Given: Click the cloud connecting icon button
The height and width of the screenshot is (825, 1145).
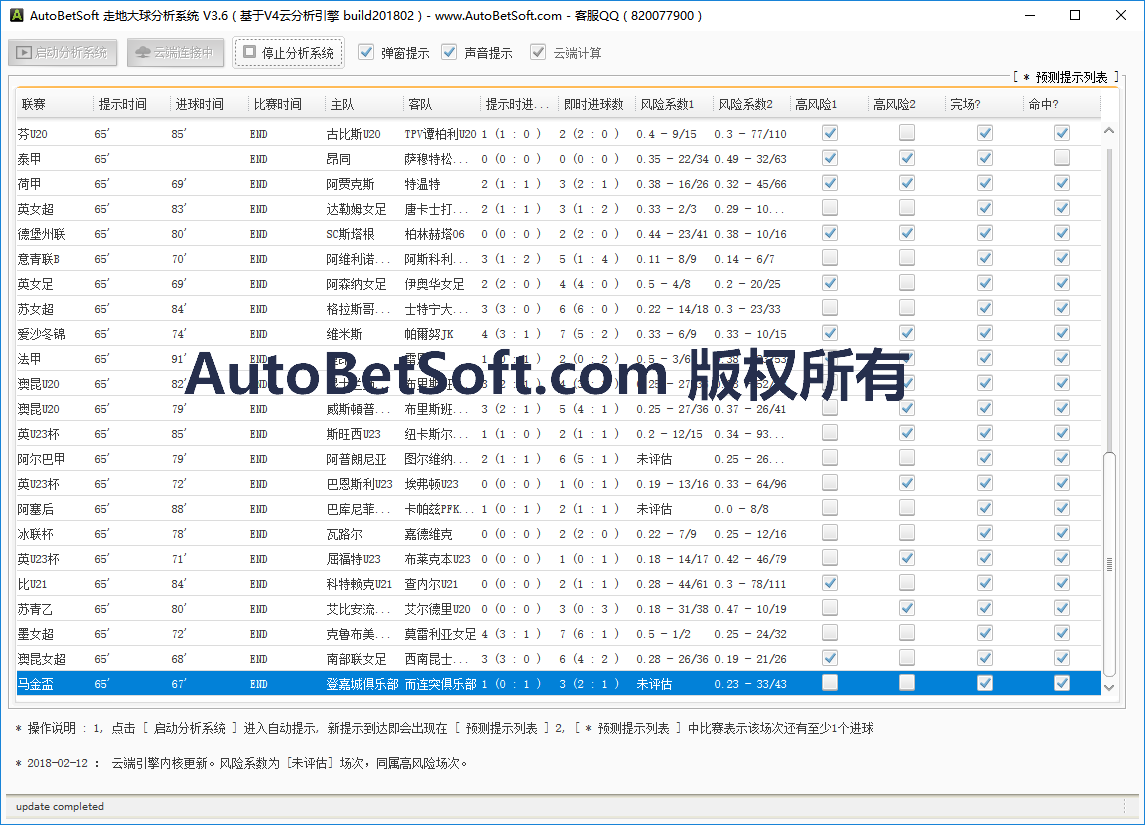Looking at the screenshot, I should [143, 53].
